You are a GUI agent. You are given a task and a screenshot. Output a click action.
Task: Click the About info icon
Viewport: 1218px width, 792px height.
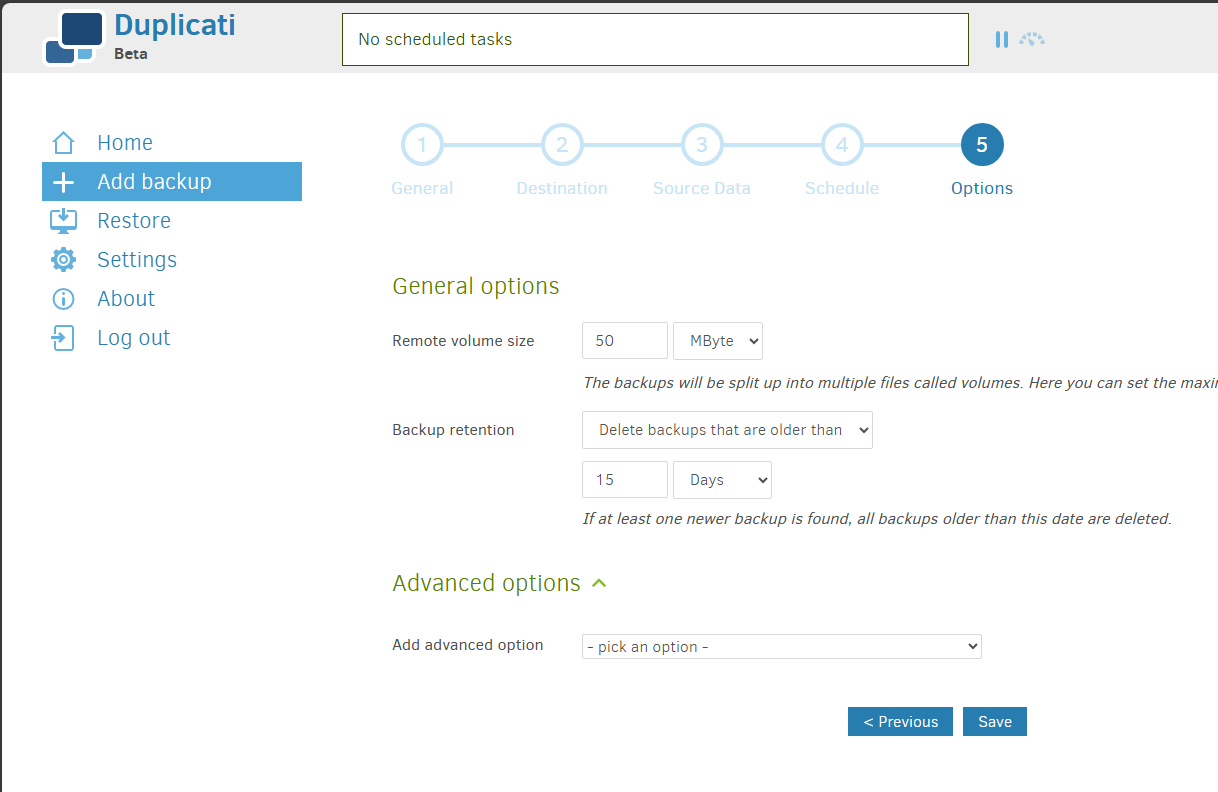pos(63,298)
